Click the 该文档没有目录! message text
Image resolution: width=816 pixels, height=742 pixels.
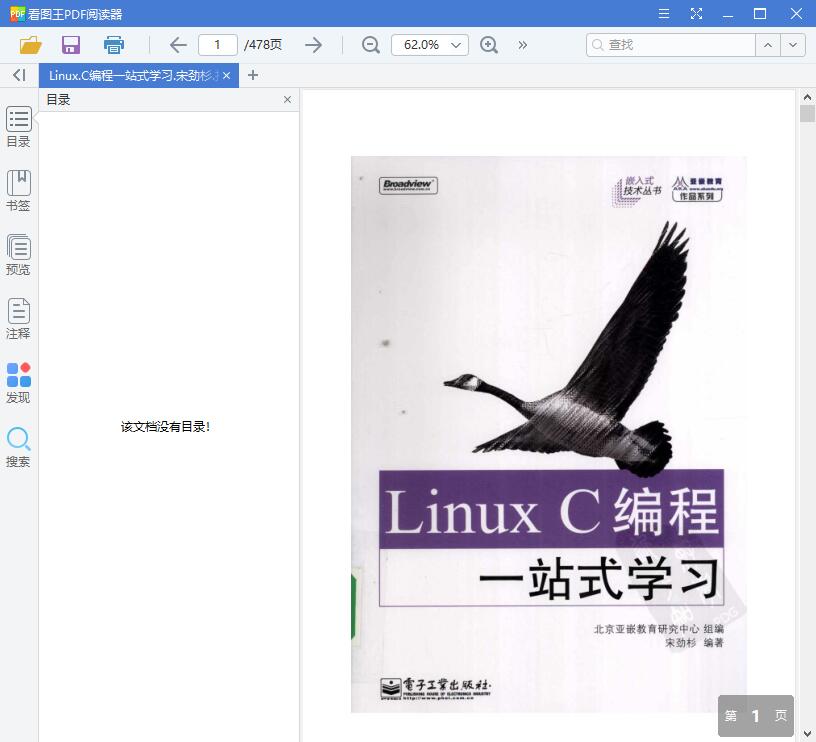pos(165,427)
